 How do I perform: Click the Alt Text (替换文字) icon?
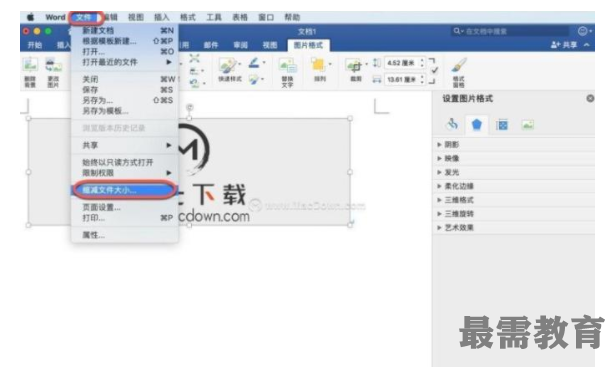[288, 65]
